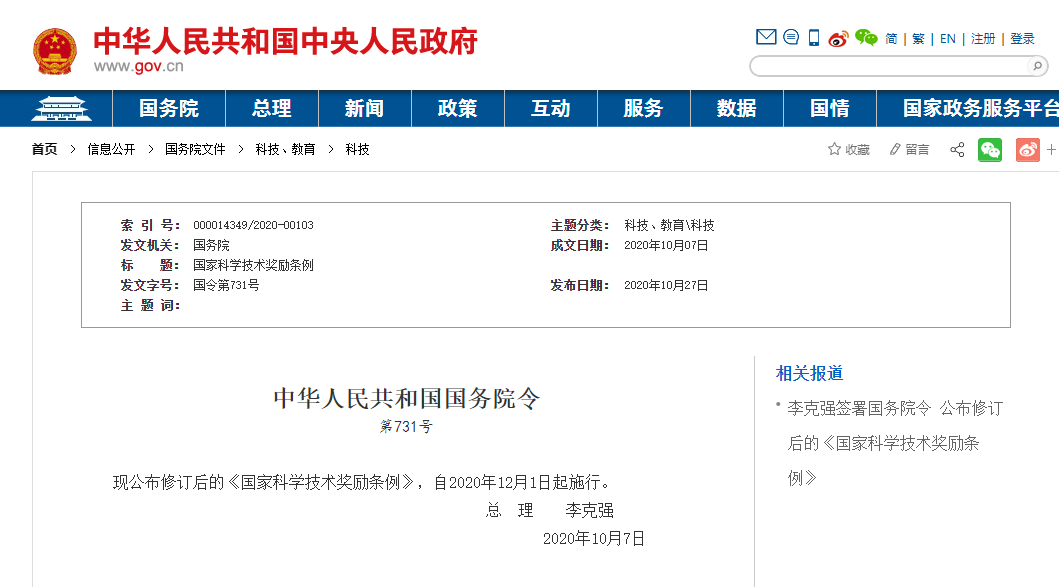Image resolution: width=1059 pixels, height=587 pixels.
Task: Open the chat bubble message icon
Action: click(x=791, y=38)
